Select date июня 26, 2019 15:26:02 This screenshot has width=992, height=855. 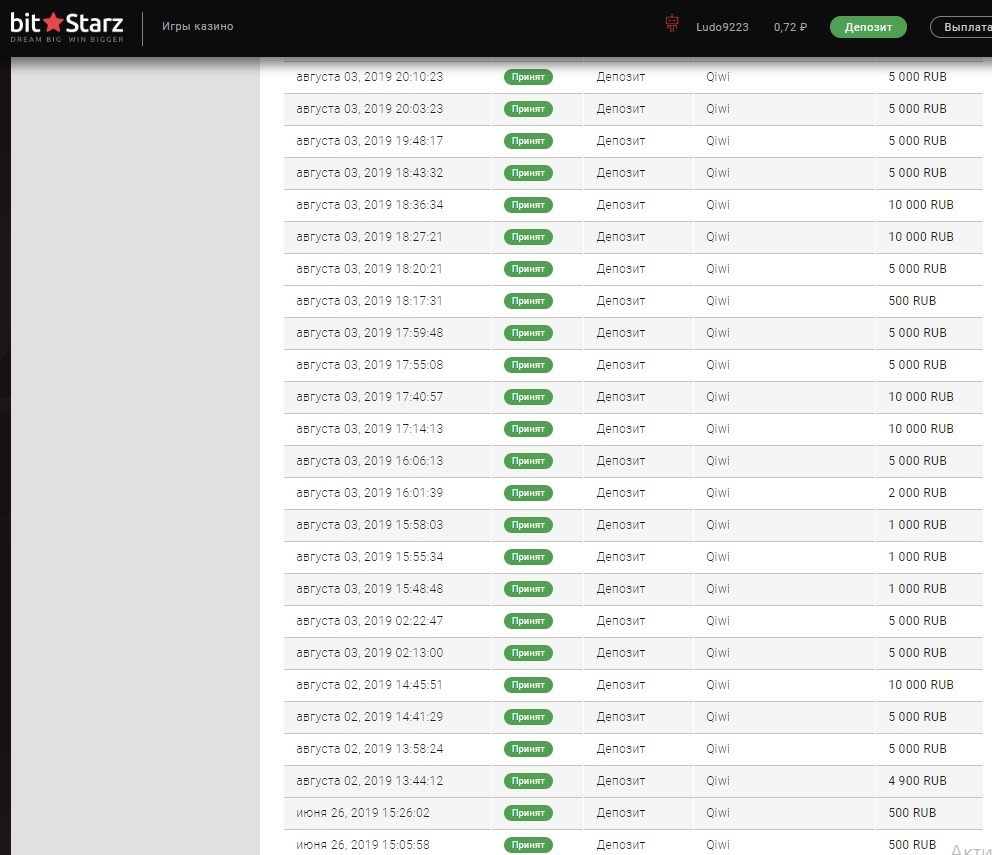(362, 813)
